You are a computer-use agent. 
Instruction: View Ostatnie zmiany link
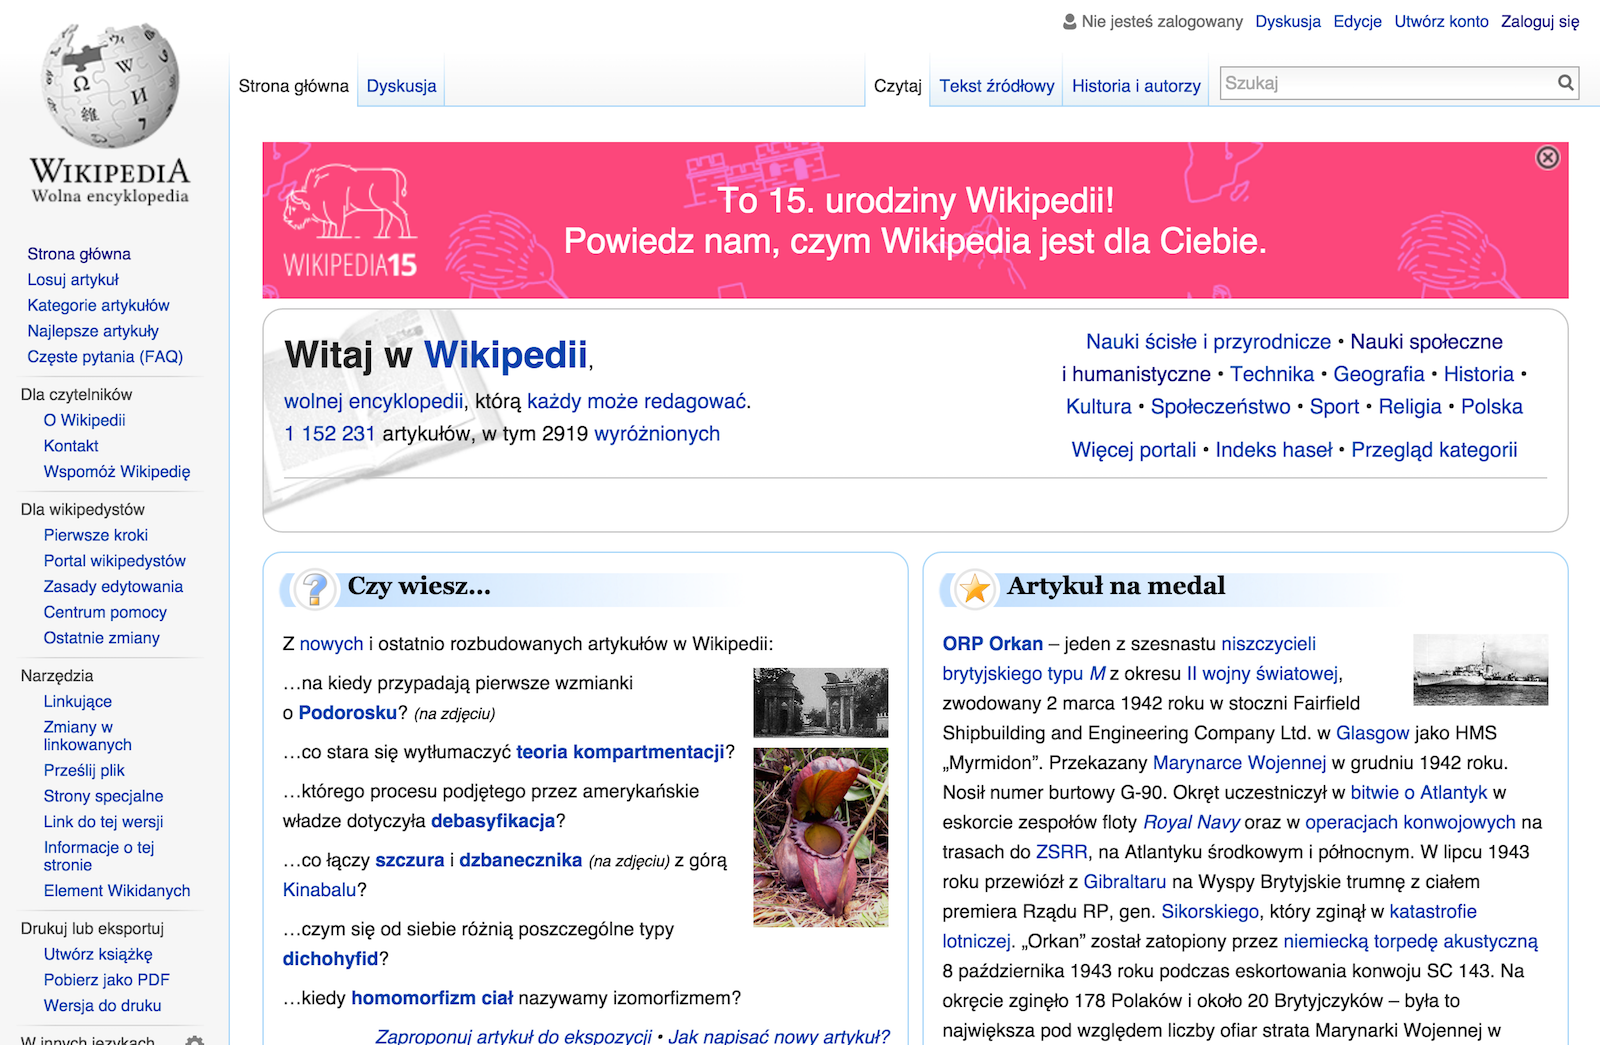point(101,638)
